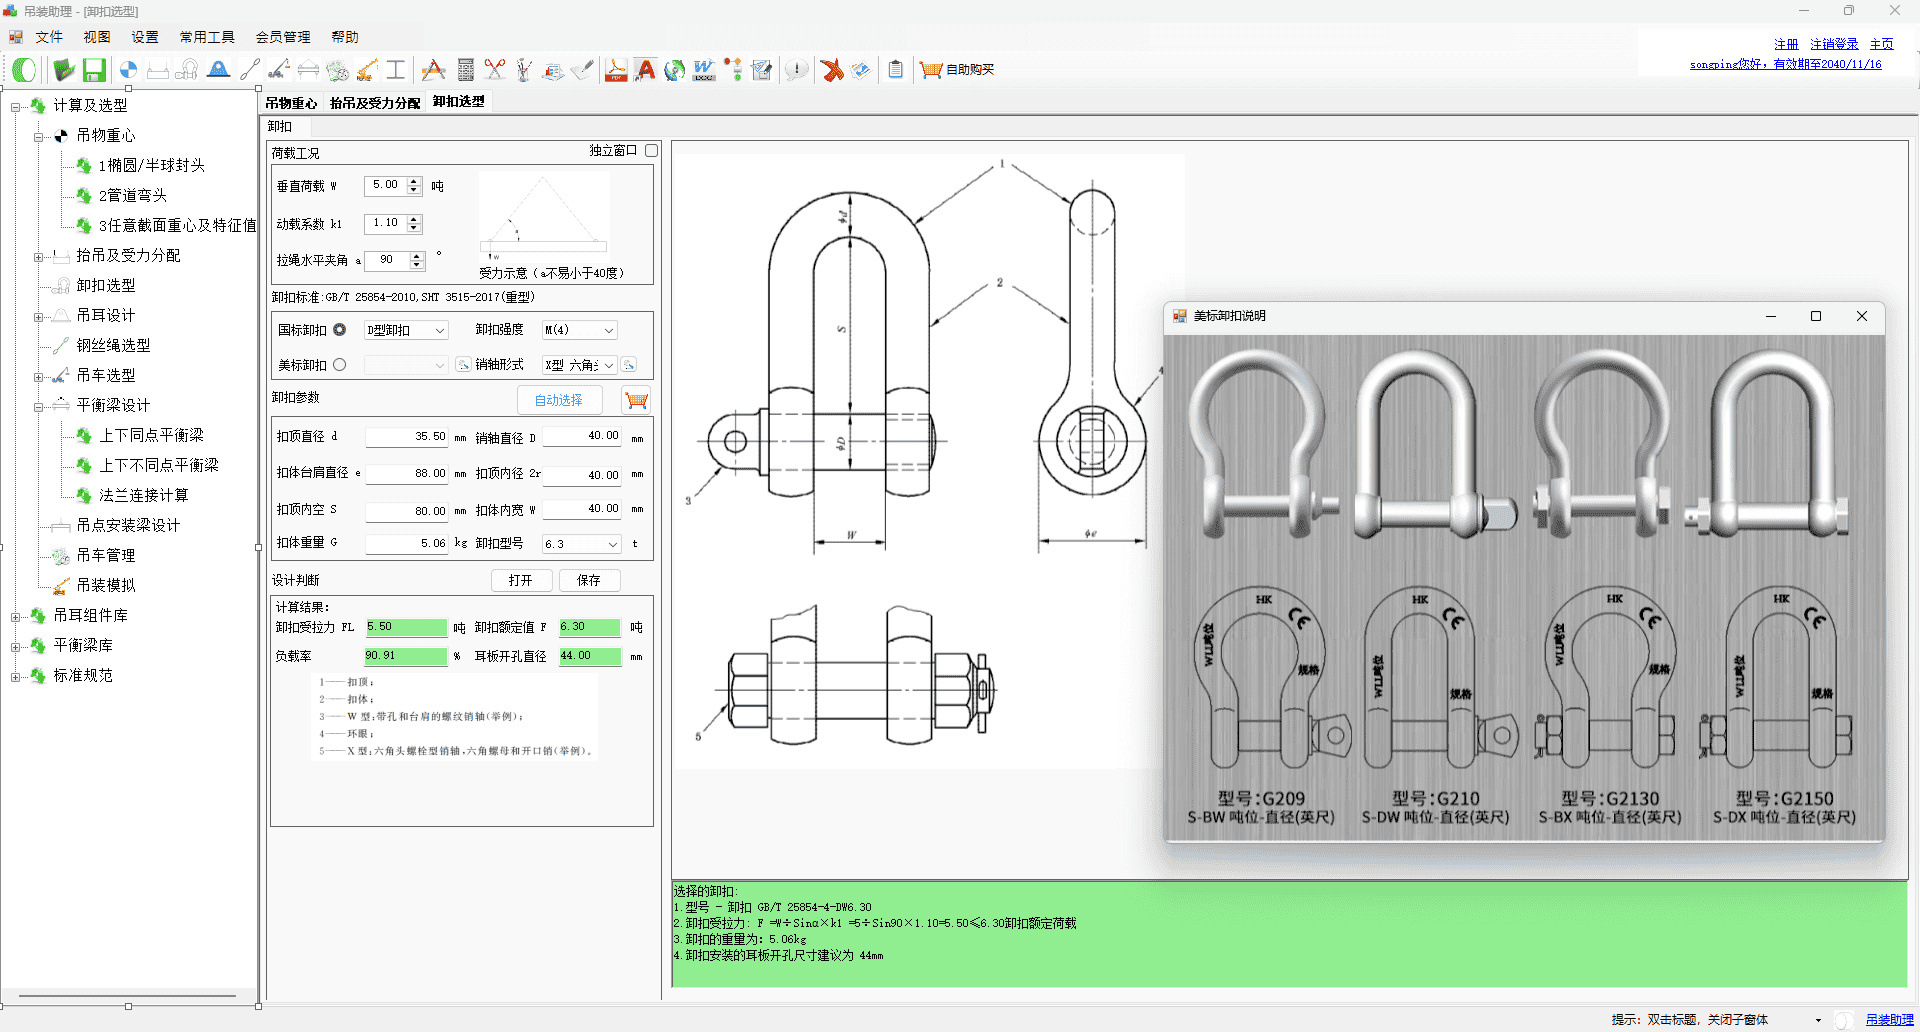Screen dimensions: 1920x1032
Task: Open the D型卸扣 type dropdown
Action: point(439,331)
